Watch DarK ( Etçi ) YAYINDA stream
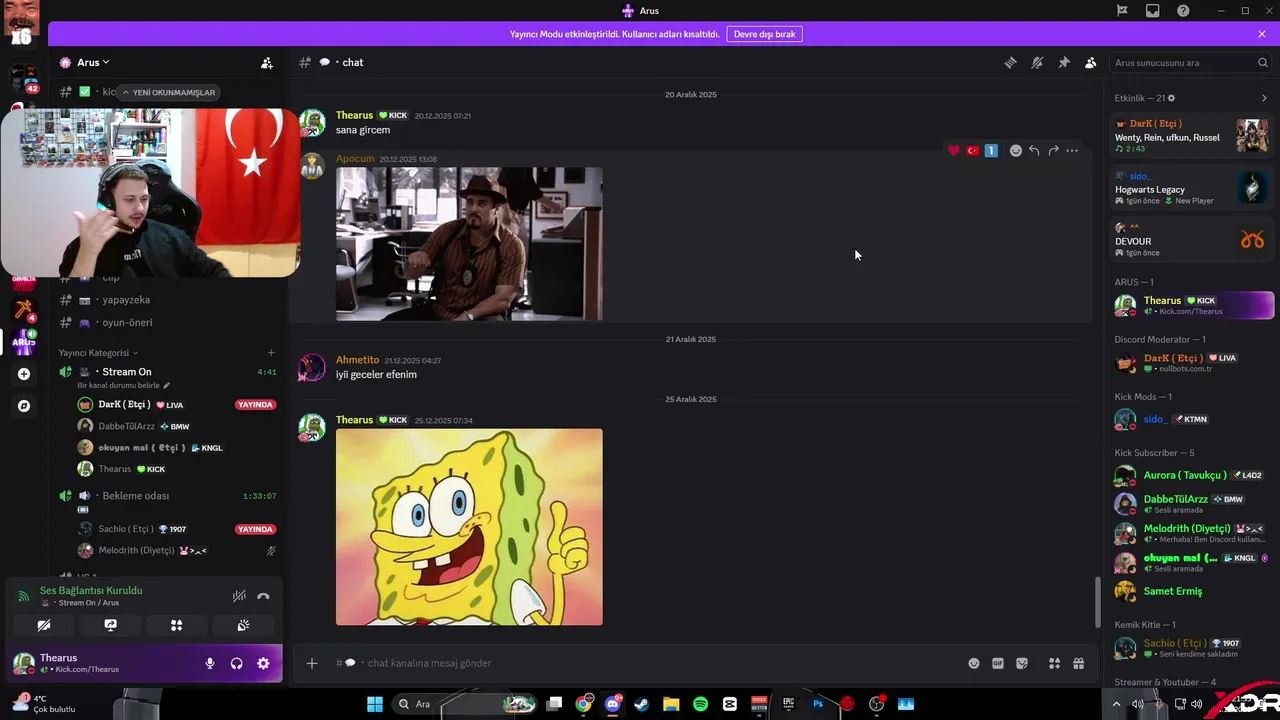Image resolution: width=1280 pixels, height=720 pixels. pyautogui.click(x=255, y=405)
